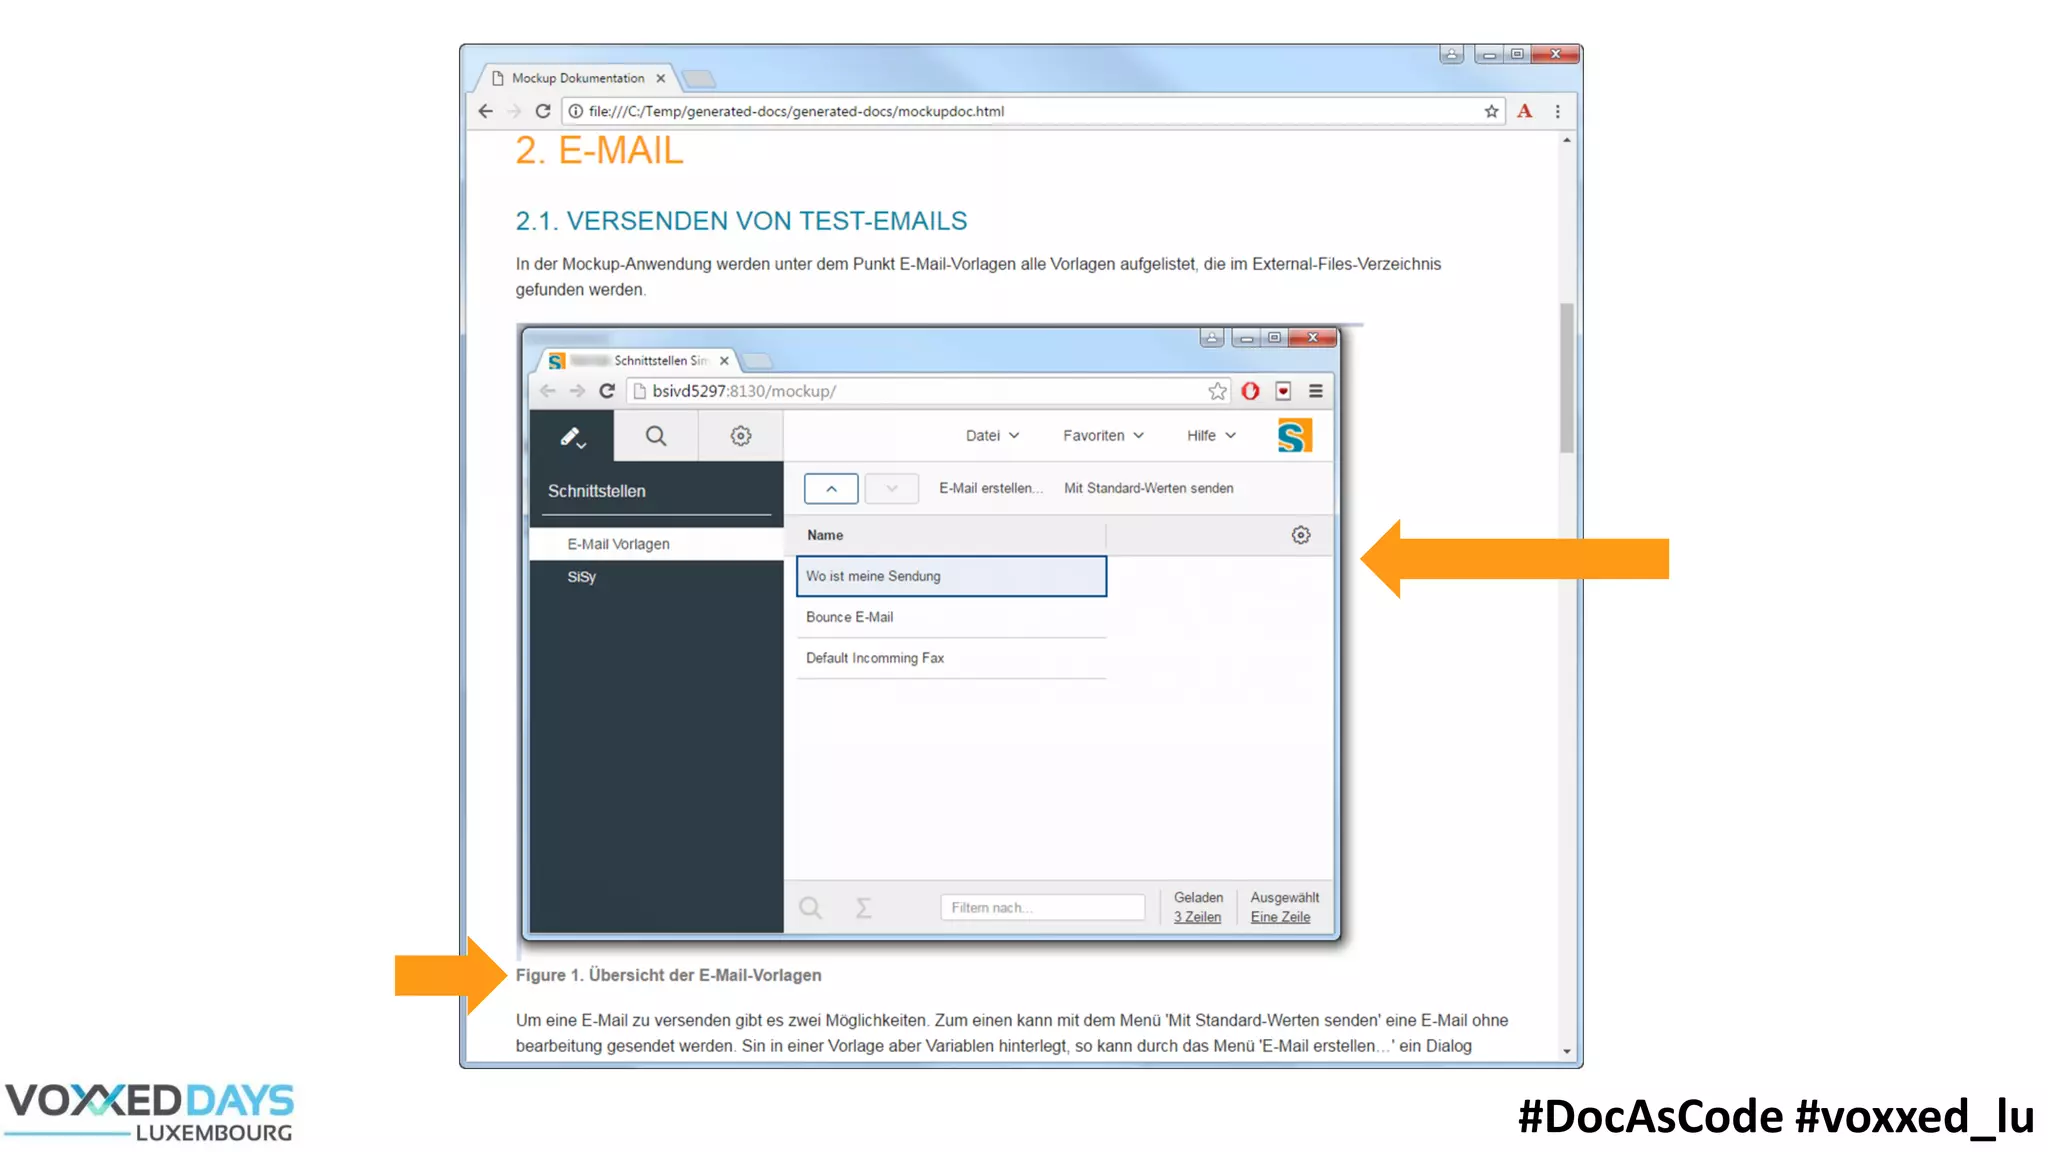Close the Mockup Dokumentation tab
This screenshot has width=2048, height=1152.
(660, 78)
